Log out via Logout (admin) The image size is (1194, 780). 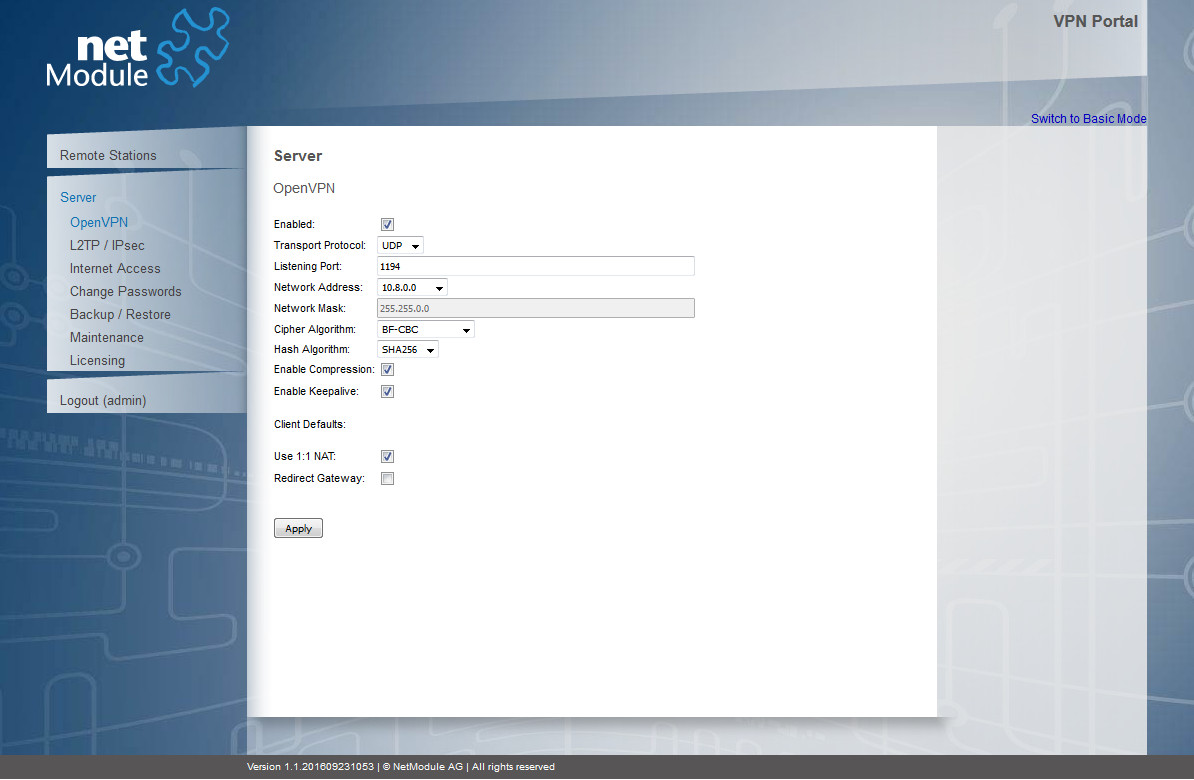[103, 401]
